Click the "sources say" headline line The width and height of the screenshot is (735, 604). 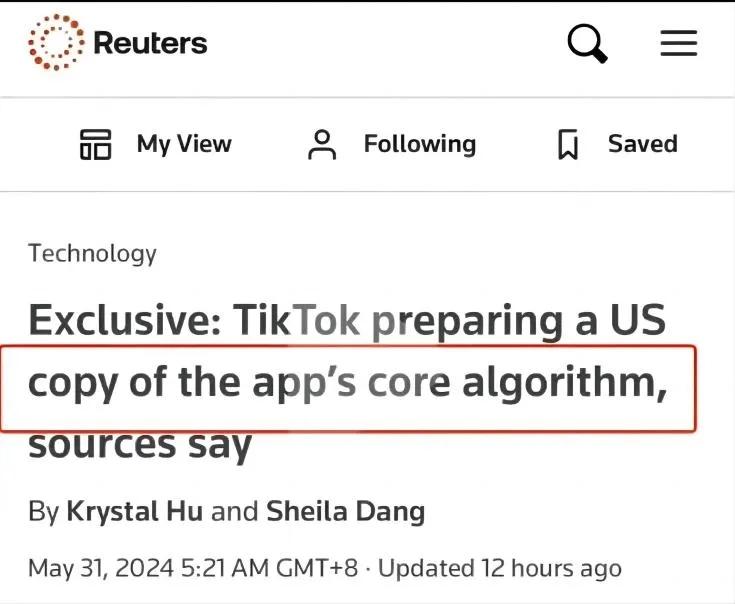140,442
